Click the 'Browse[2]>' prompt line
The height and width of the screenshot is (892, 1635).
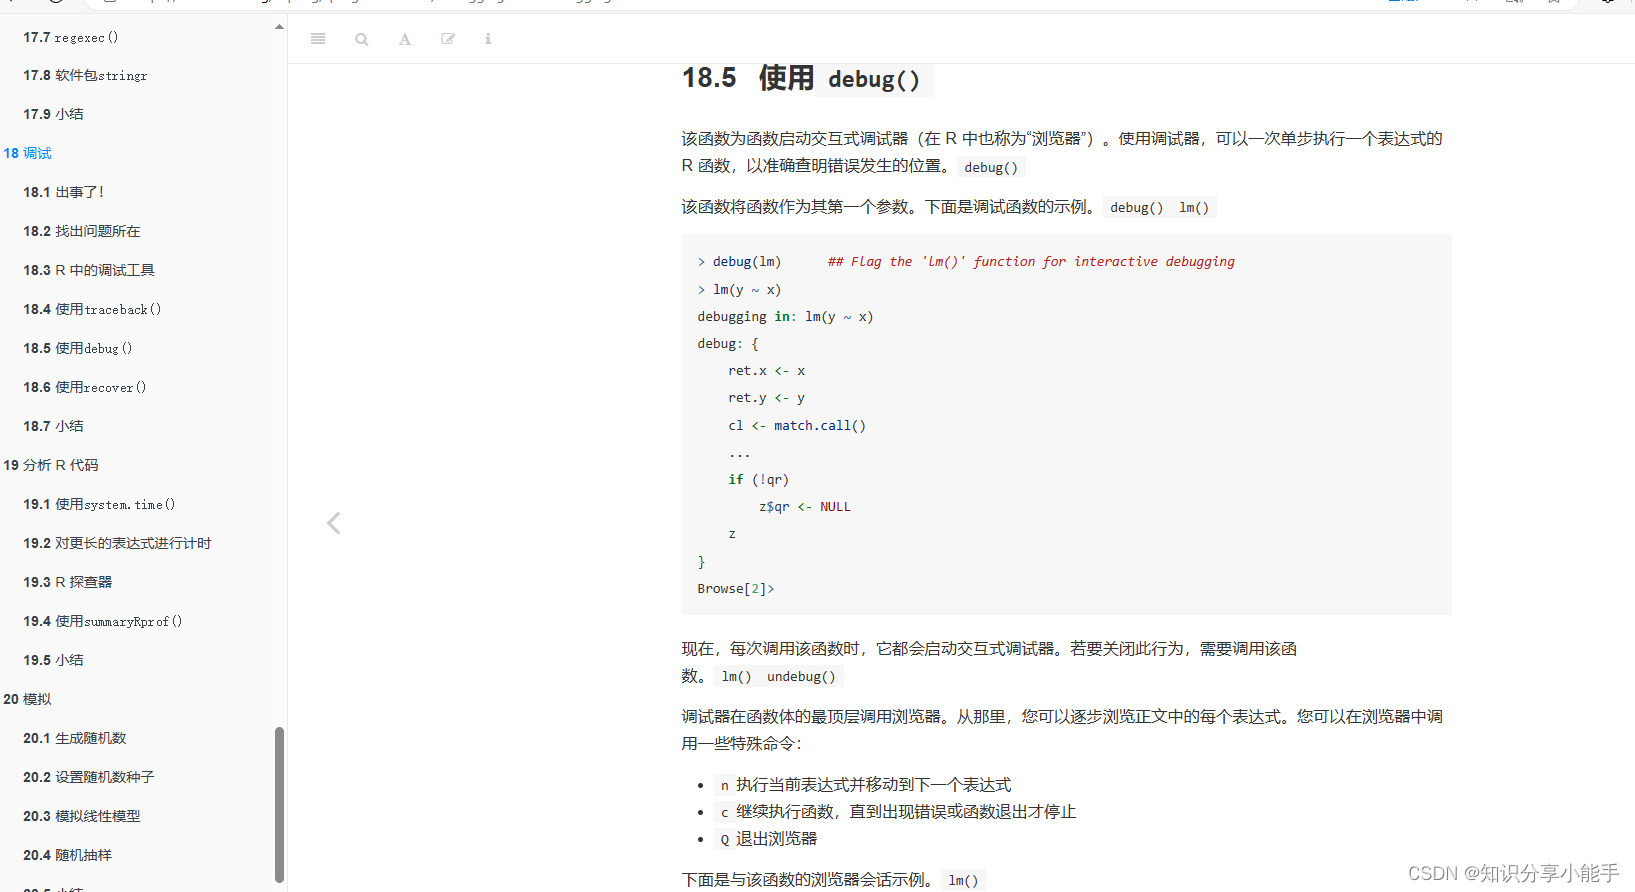[x=736, y=589]
